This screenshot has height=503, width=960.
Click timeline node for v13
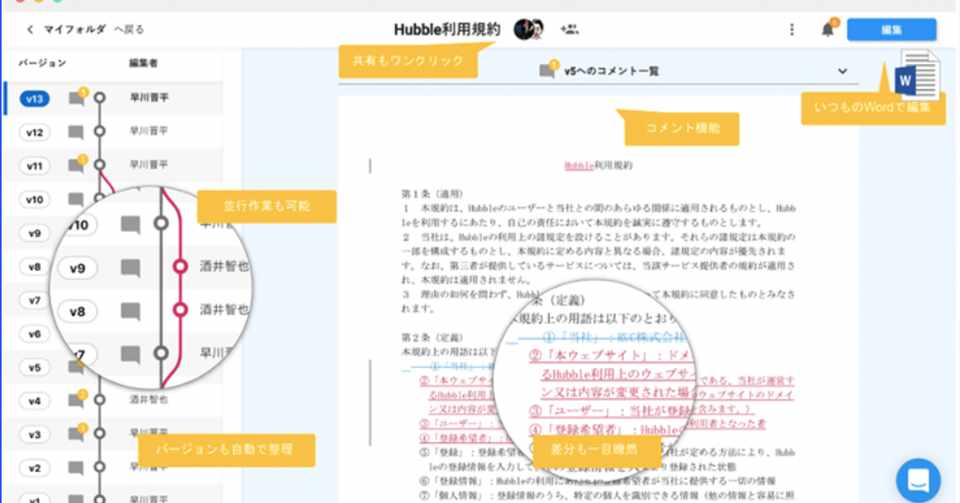pyautogui.click(x=100, y=98)
